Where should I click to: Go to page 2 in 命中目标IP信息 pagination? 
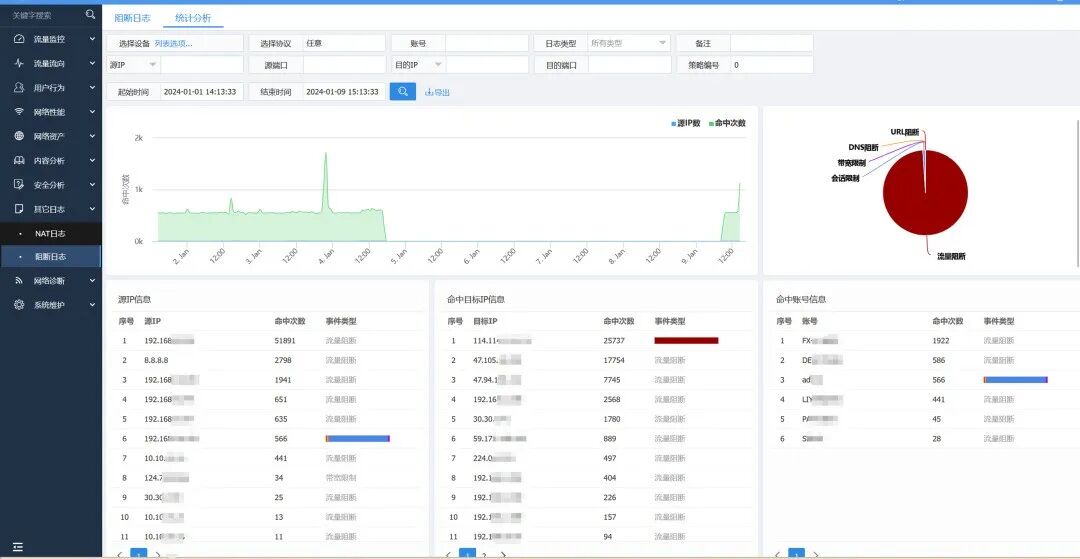(484, 554)
